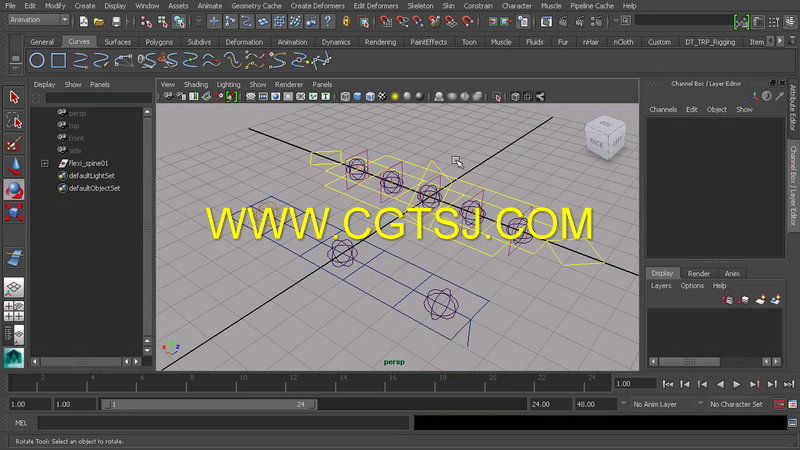Choose four view layout icon

pyautogui.click(x=14, y=311)
